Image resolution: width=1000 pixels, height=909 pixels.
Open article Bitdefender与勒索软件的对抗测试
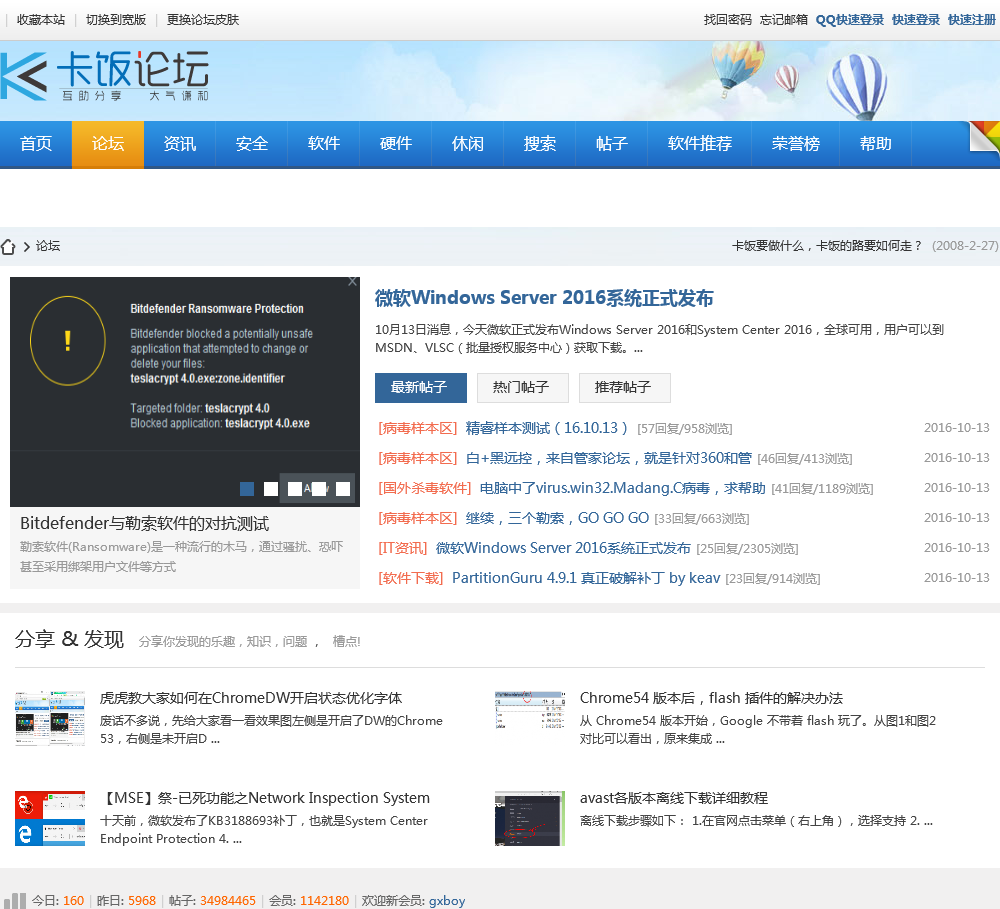click(x=145, y=524)
